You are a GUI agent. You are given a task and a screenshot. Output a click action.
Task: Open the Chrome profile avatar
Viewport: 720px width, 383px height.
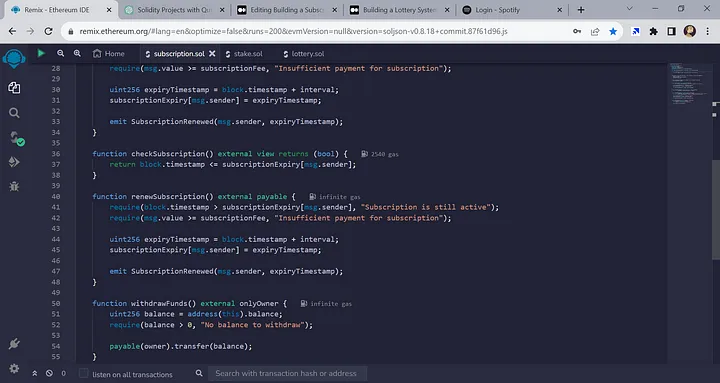690,31
